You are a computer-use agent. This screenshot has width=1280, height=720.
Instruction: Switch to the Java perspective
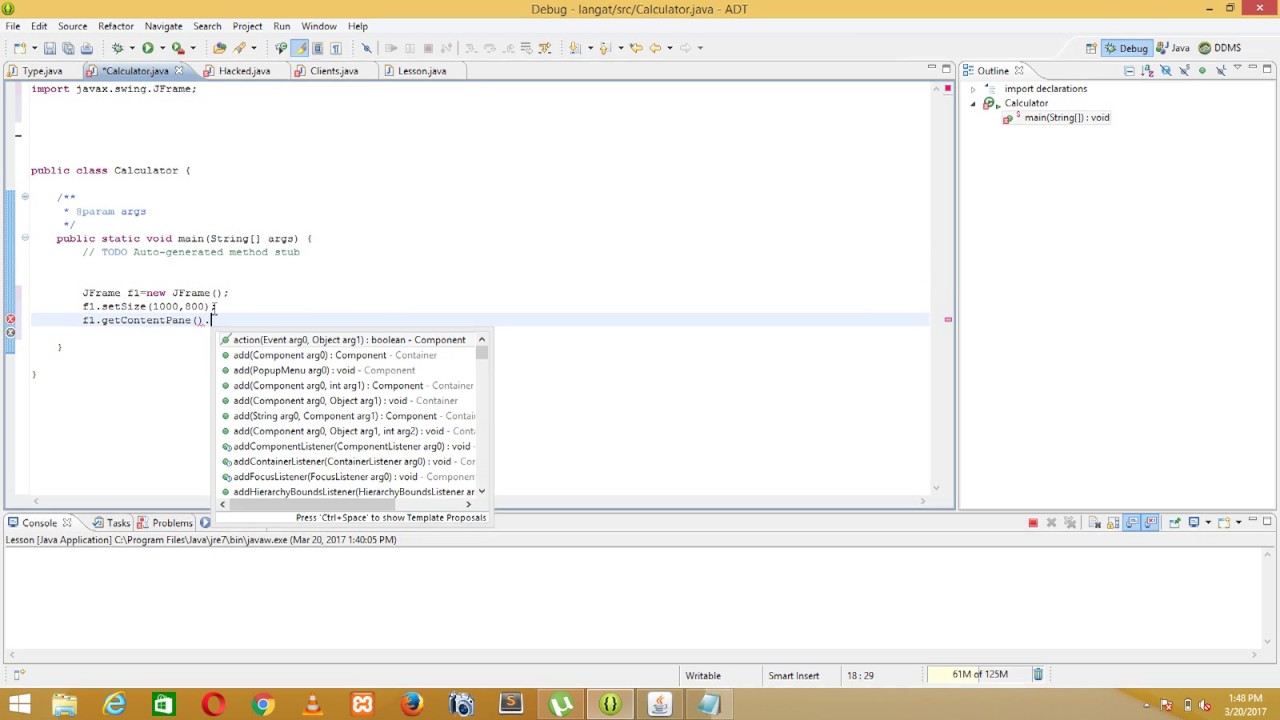[1173, 48]
